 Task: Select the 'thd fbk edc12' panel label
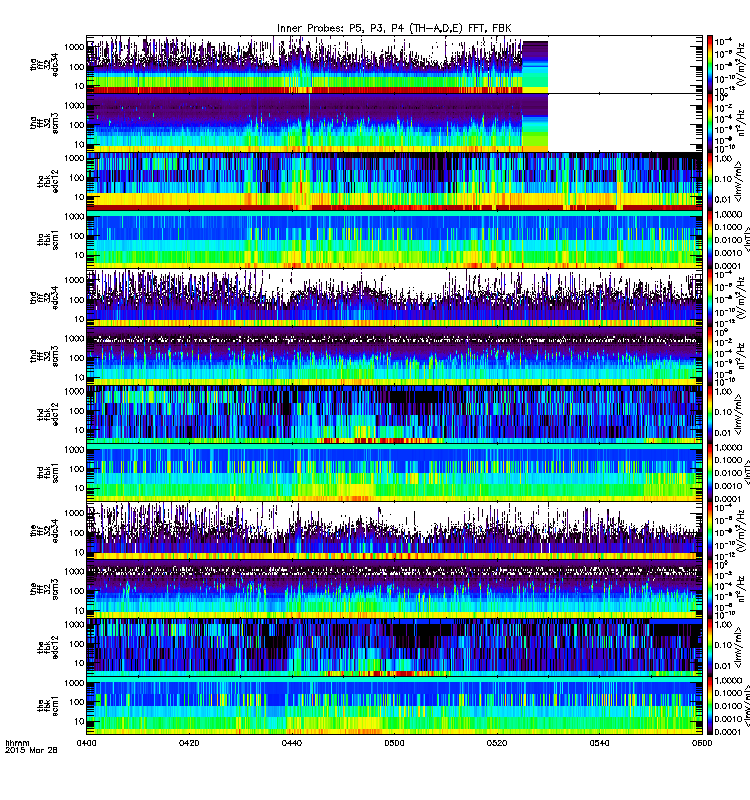pyautogui.click(x=48, y=414)
